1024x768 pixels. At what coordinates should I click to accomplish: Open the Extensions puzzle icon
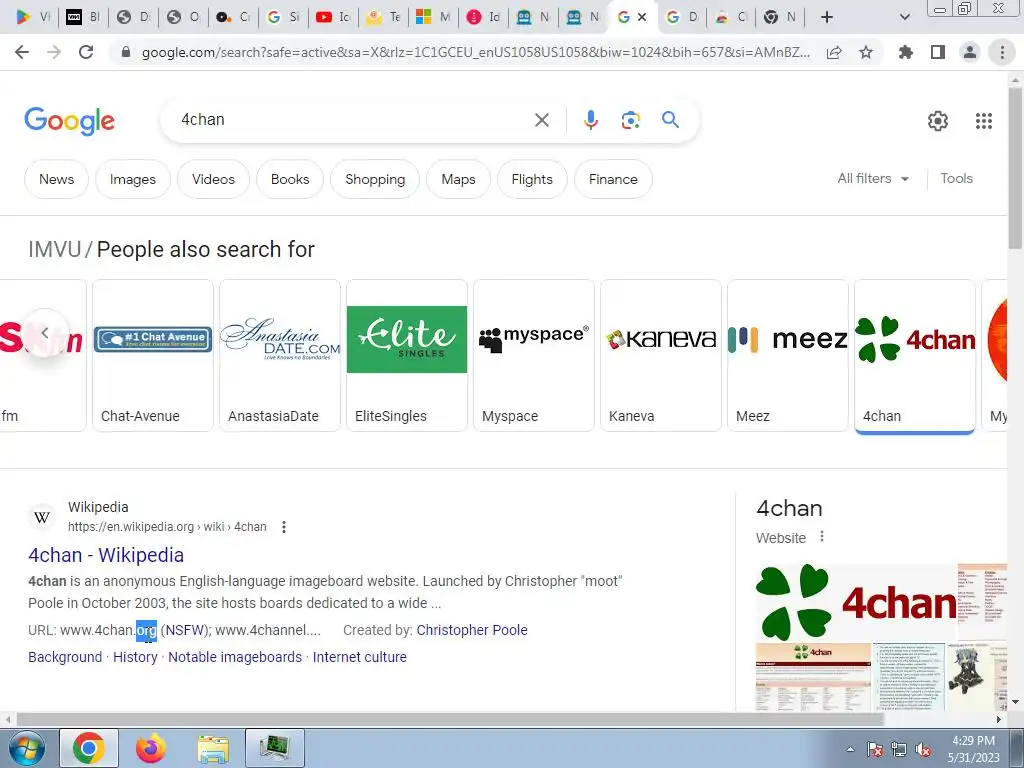[x=906, y=52]
